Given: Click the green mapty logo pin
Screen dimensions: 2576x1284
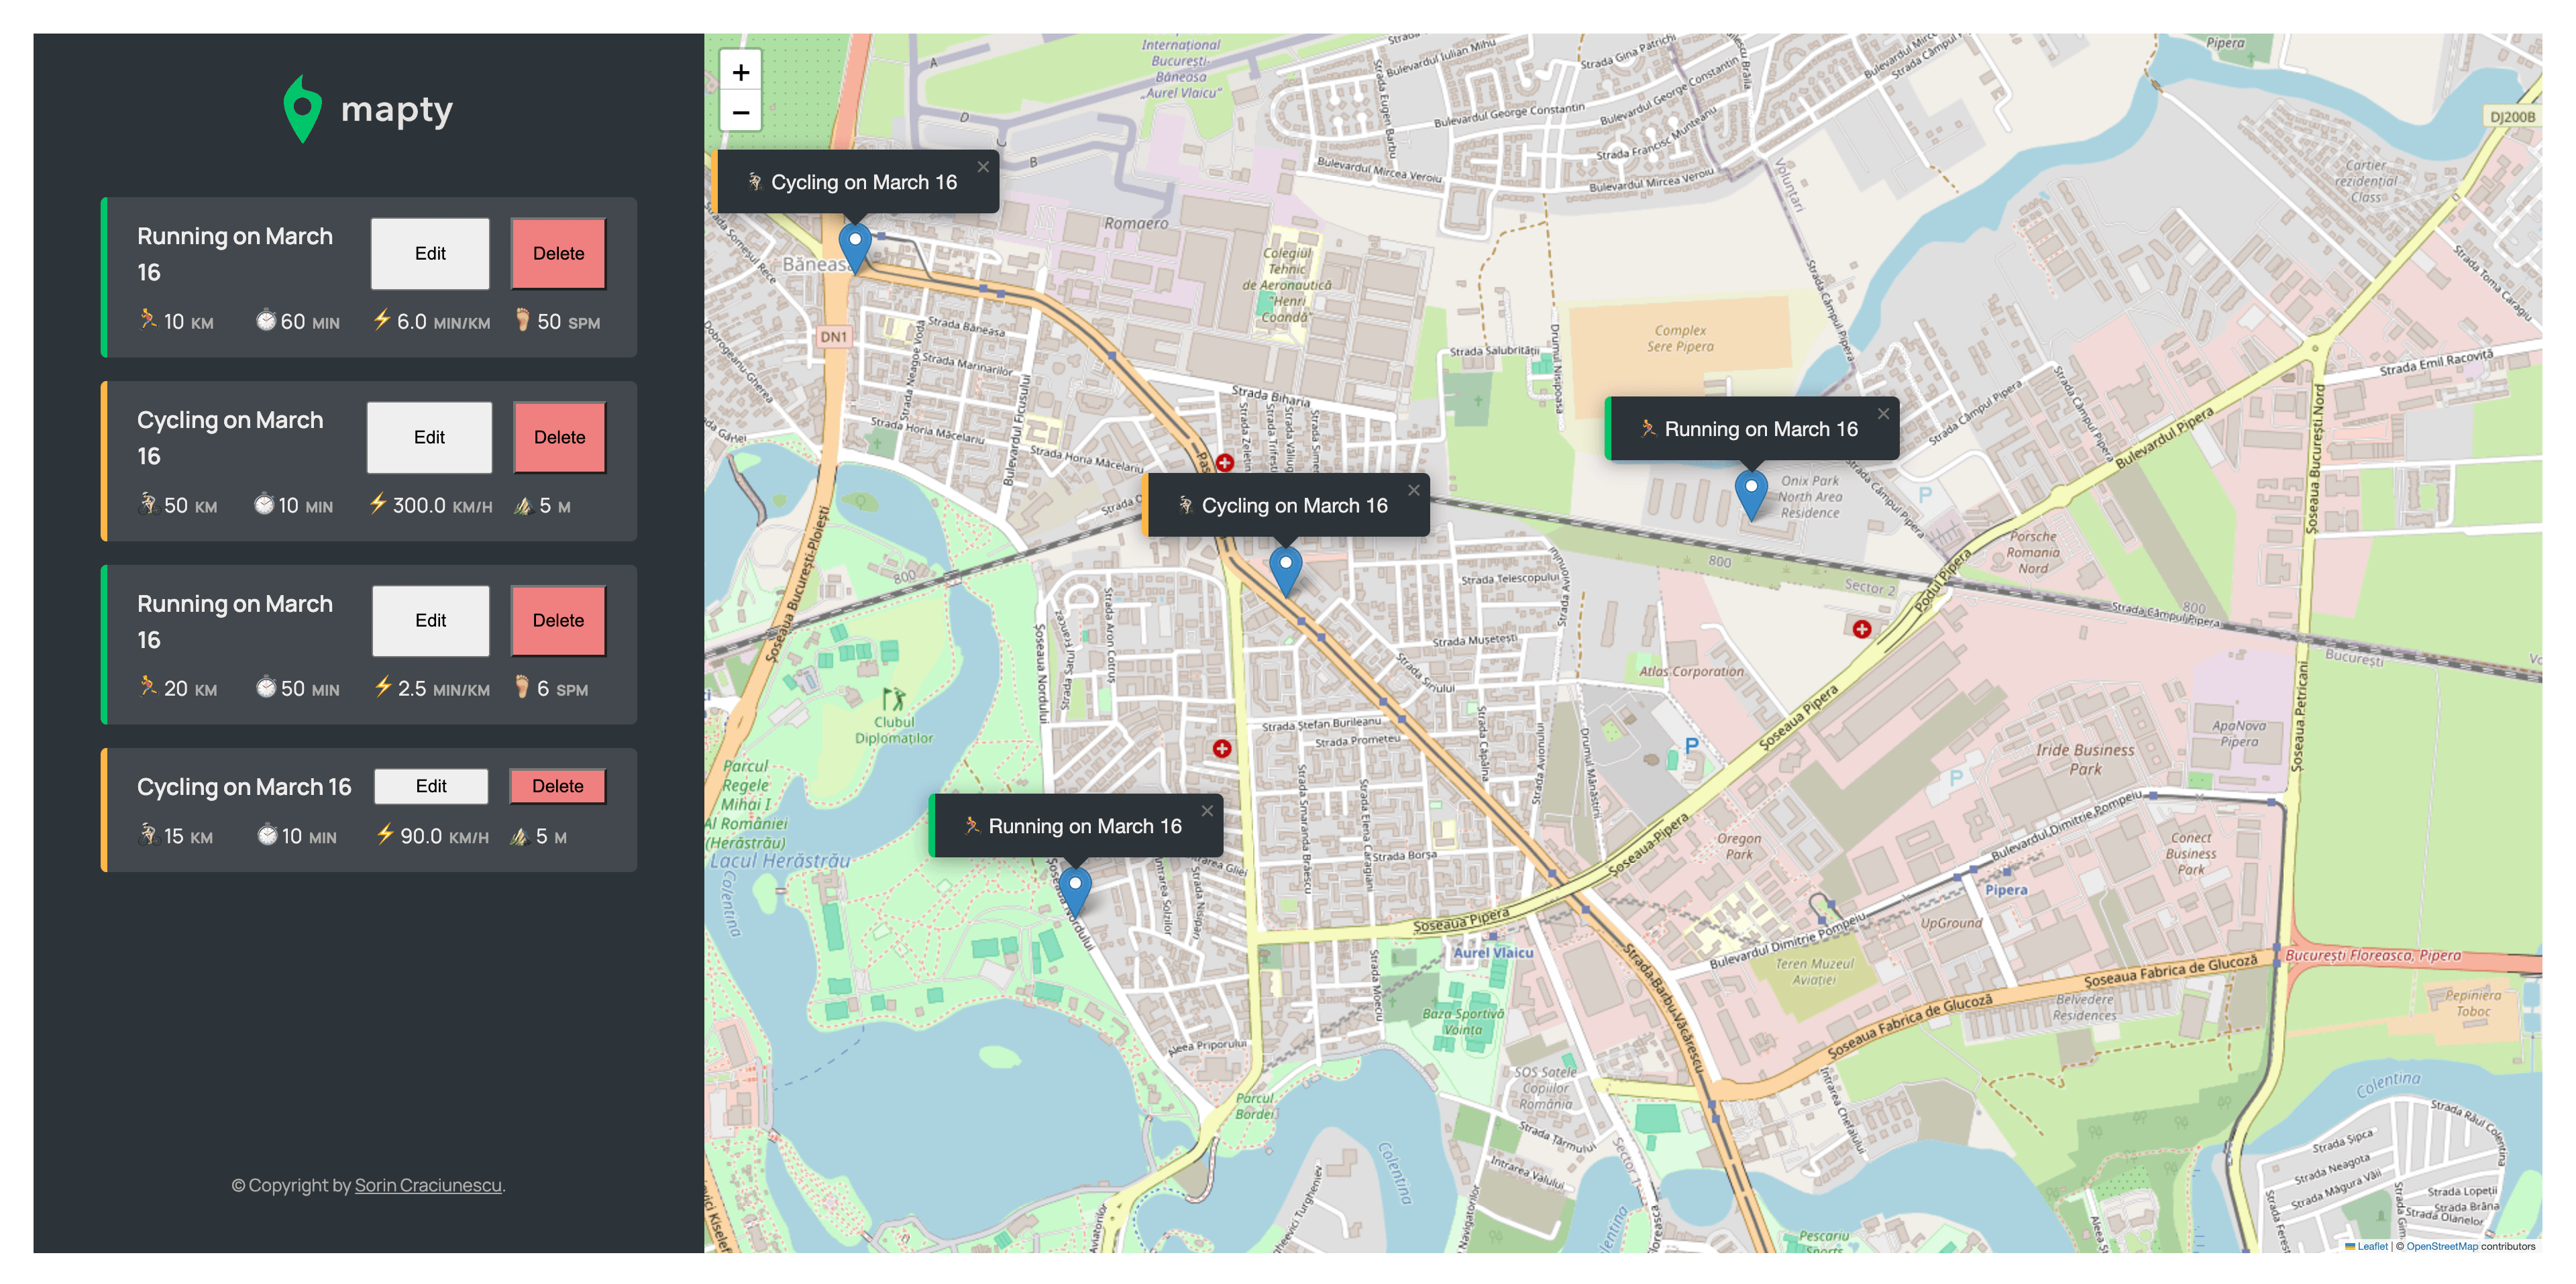Looking at the screenshot, I should tap(302, 109).
